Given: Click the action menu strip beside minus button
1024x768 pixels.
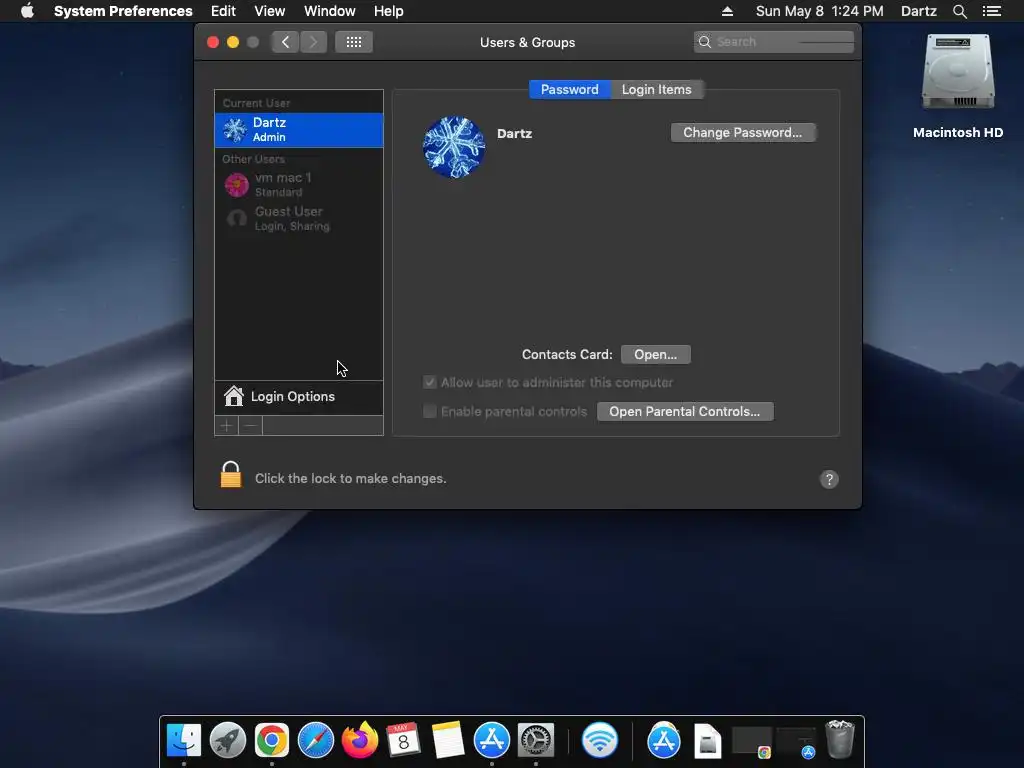Looking at the screenshot, I should click(x=323, y=426).
